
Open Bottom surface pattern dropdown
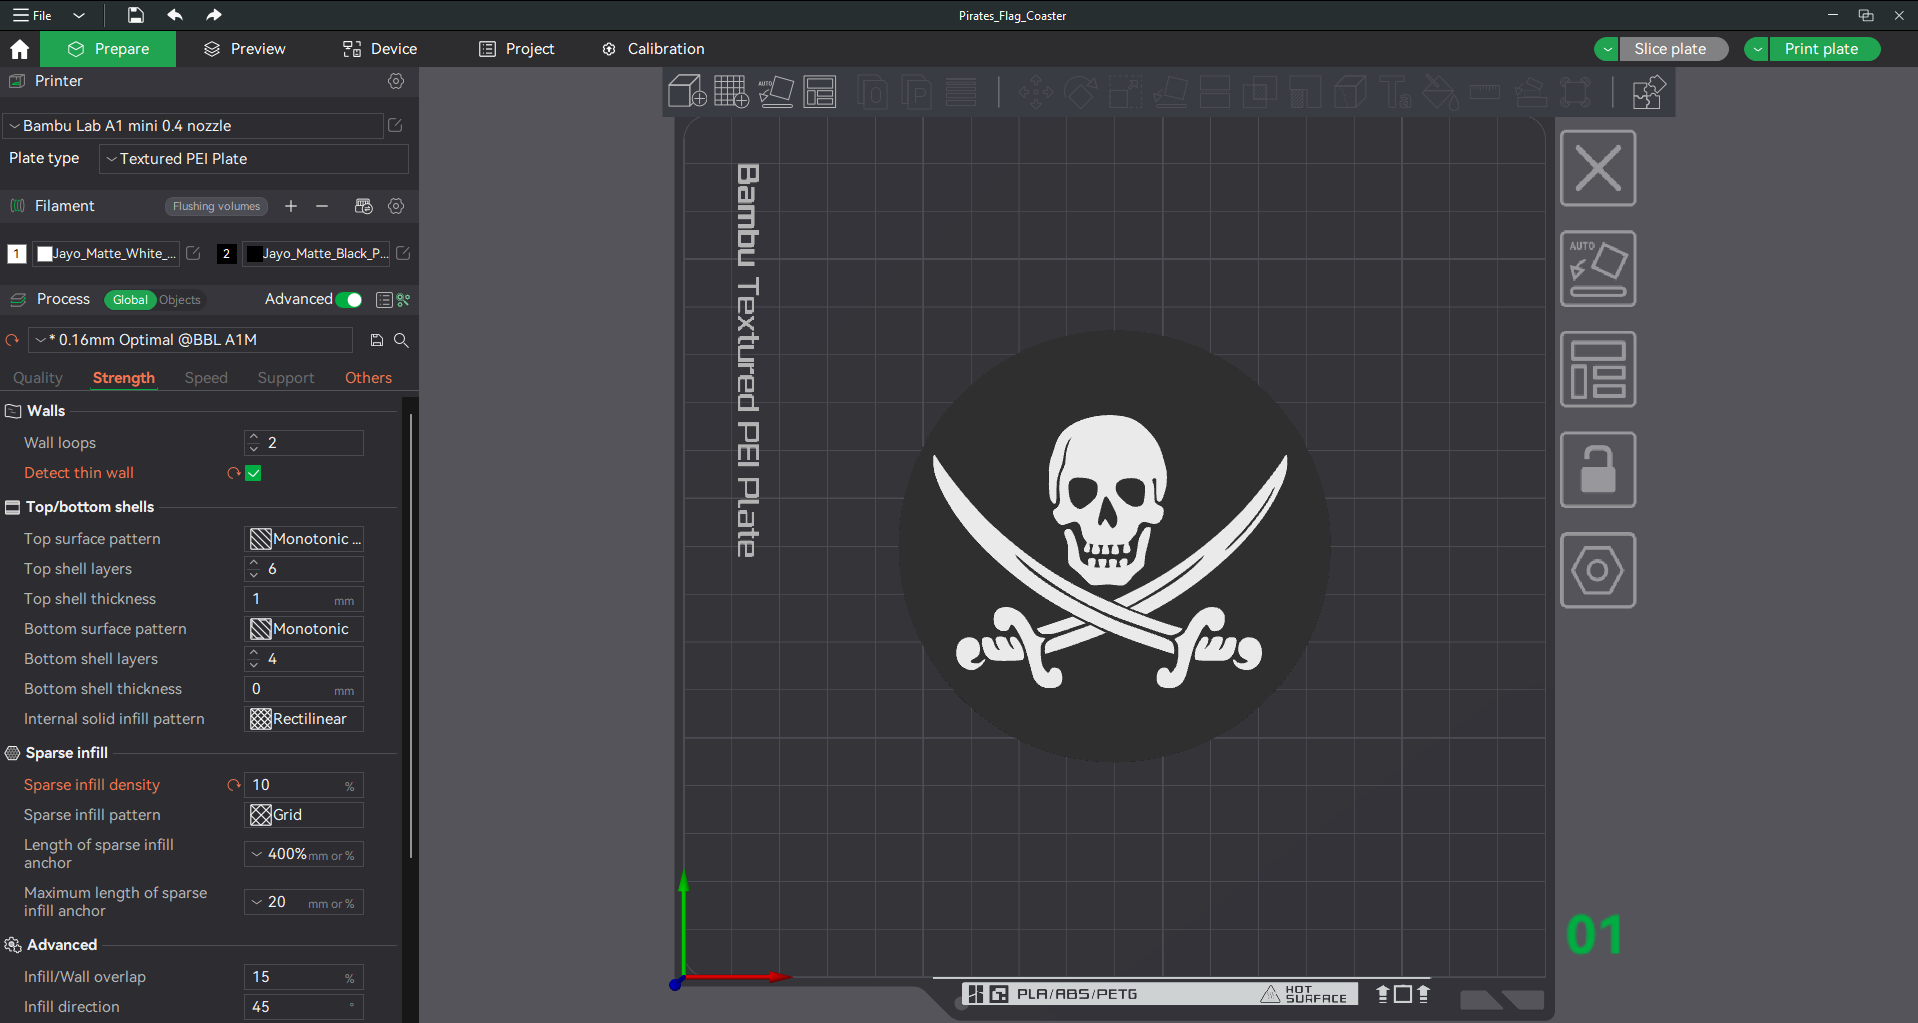pos(304,629)
